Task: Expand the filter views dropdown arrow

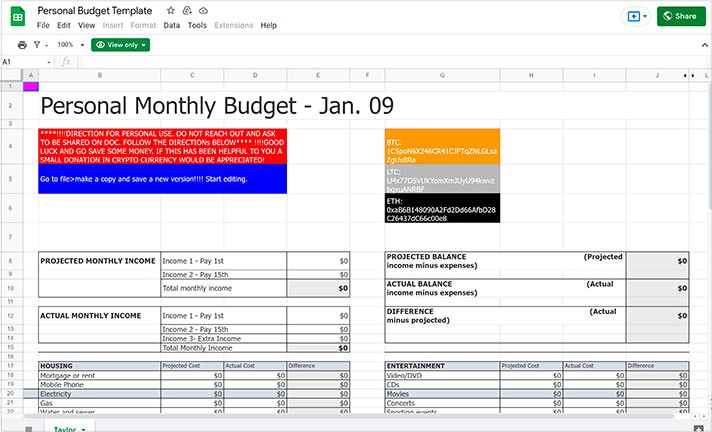Action: click(x=46, y=45)
